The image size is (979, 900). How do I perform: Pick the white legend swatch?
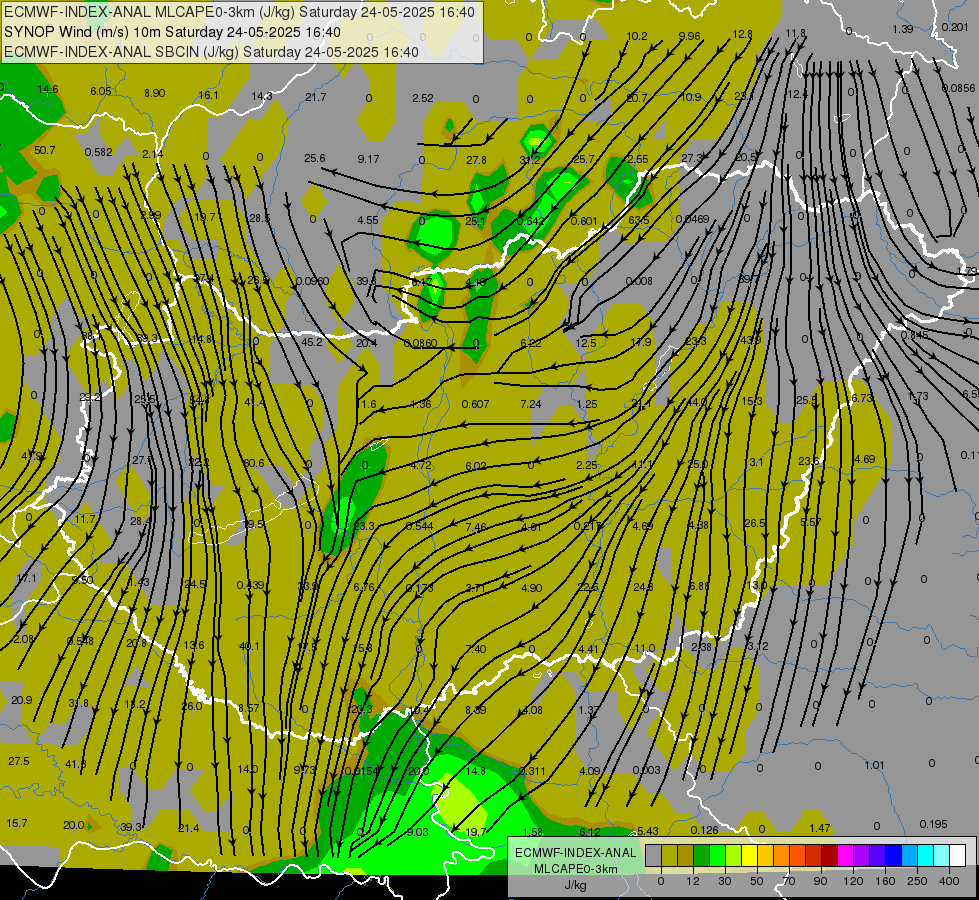click(x=957, y=856)
